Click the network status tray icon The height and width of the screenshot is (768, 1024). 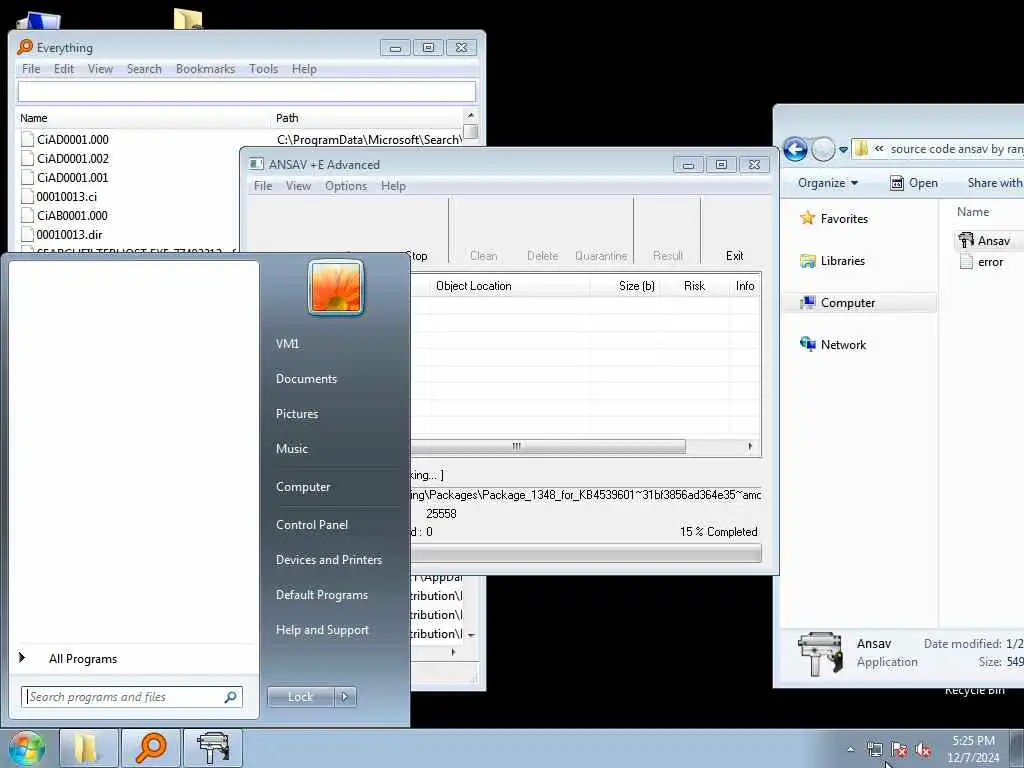pos(874,749)
